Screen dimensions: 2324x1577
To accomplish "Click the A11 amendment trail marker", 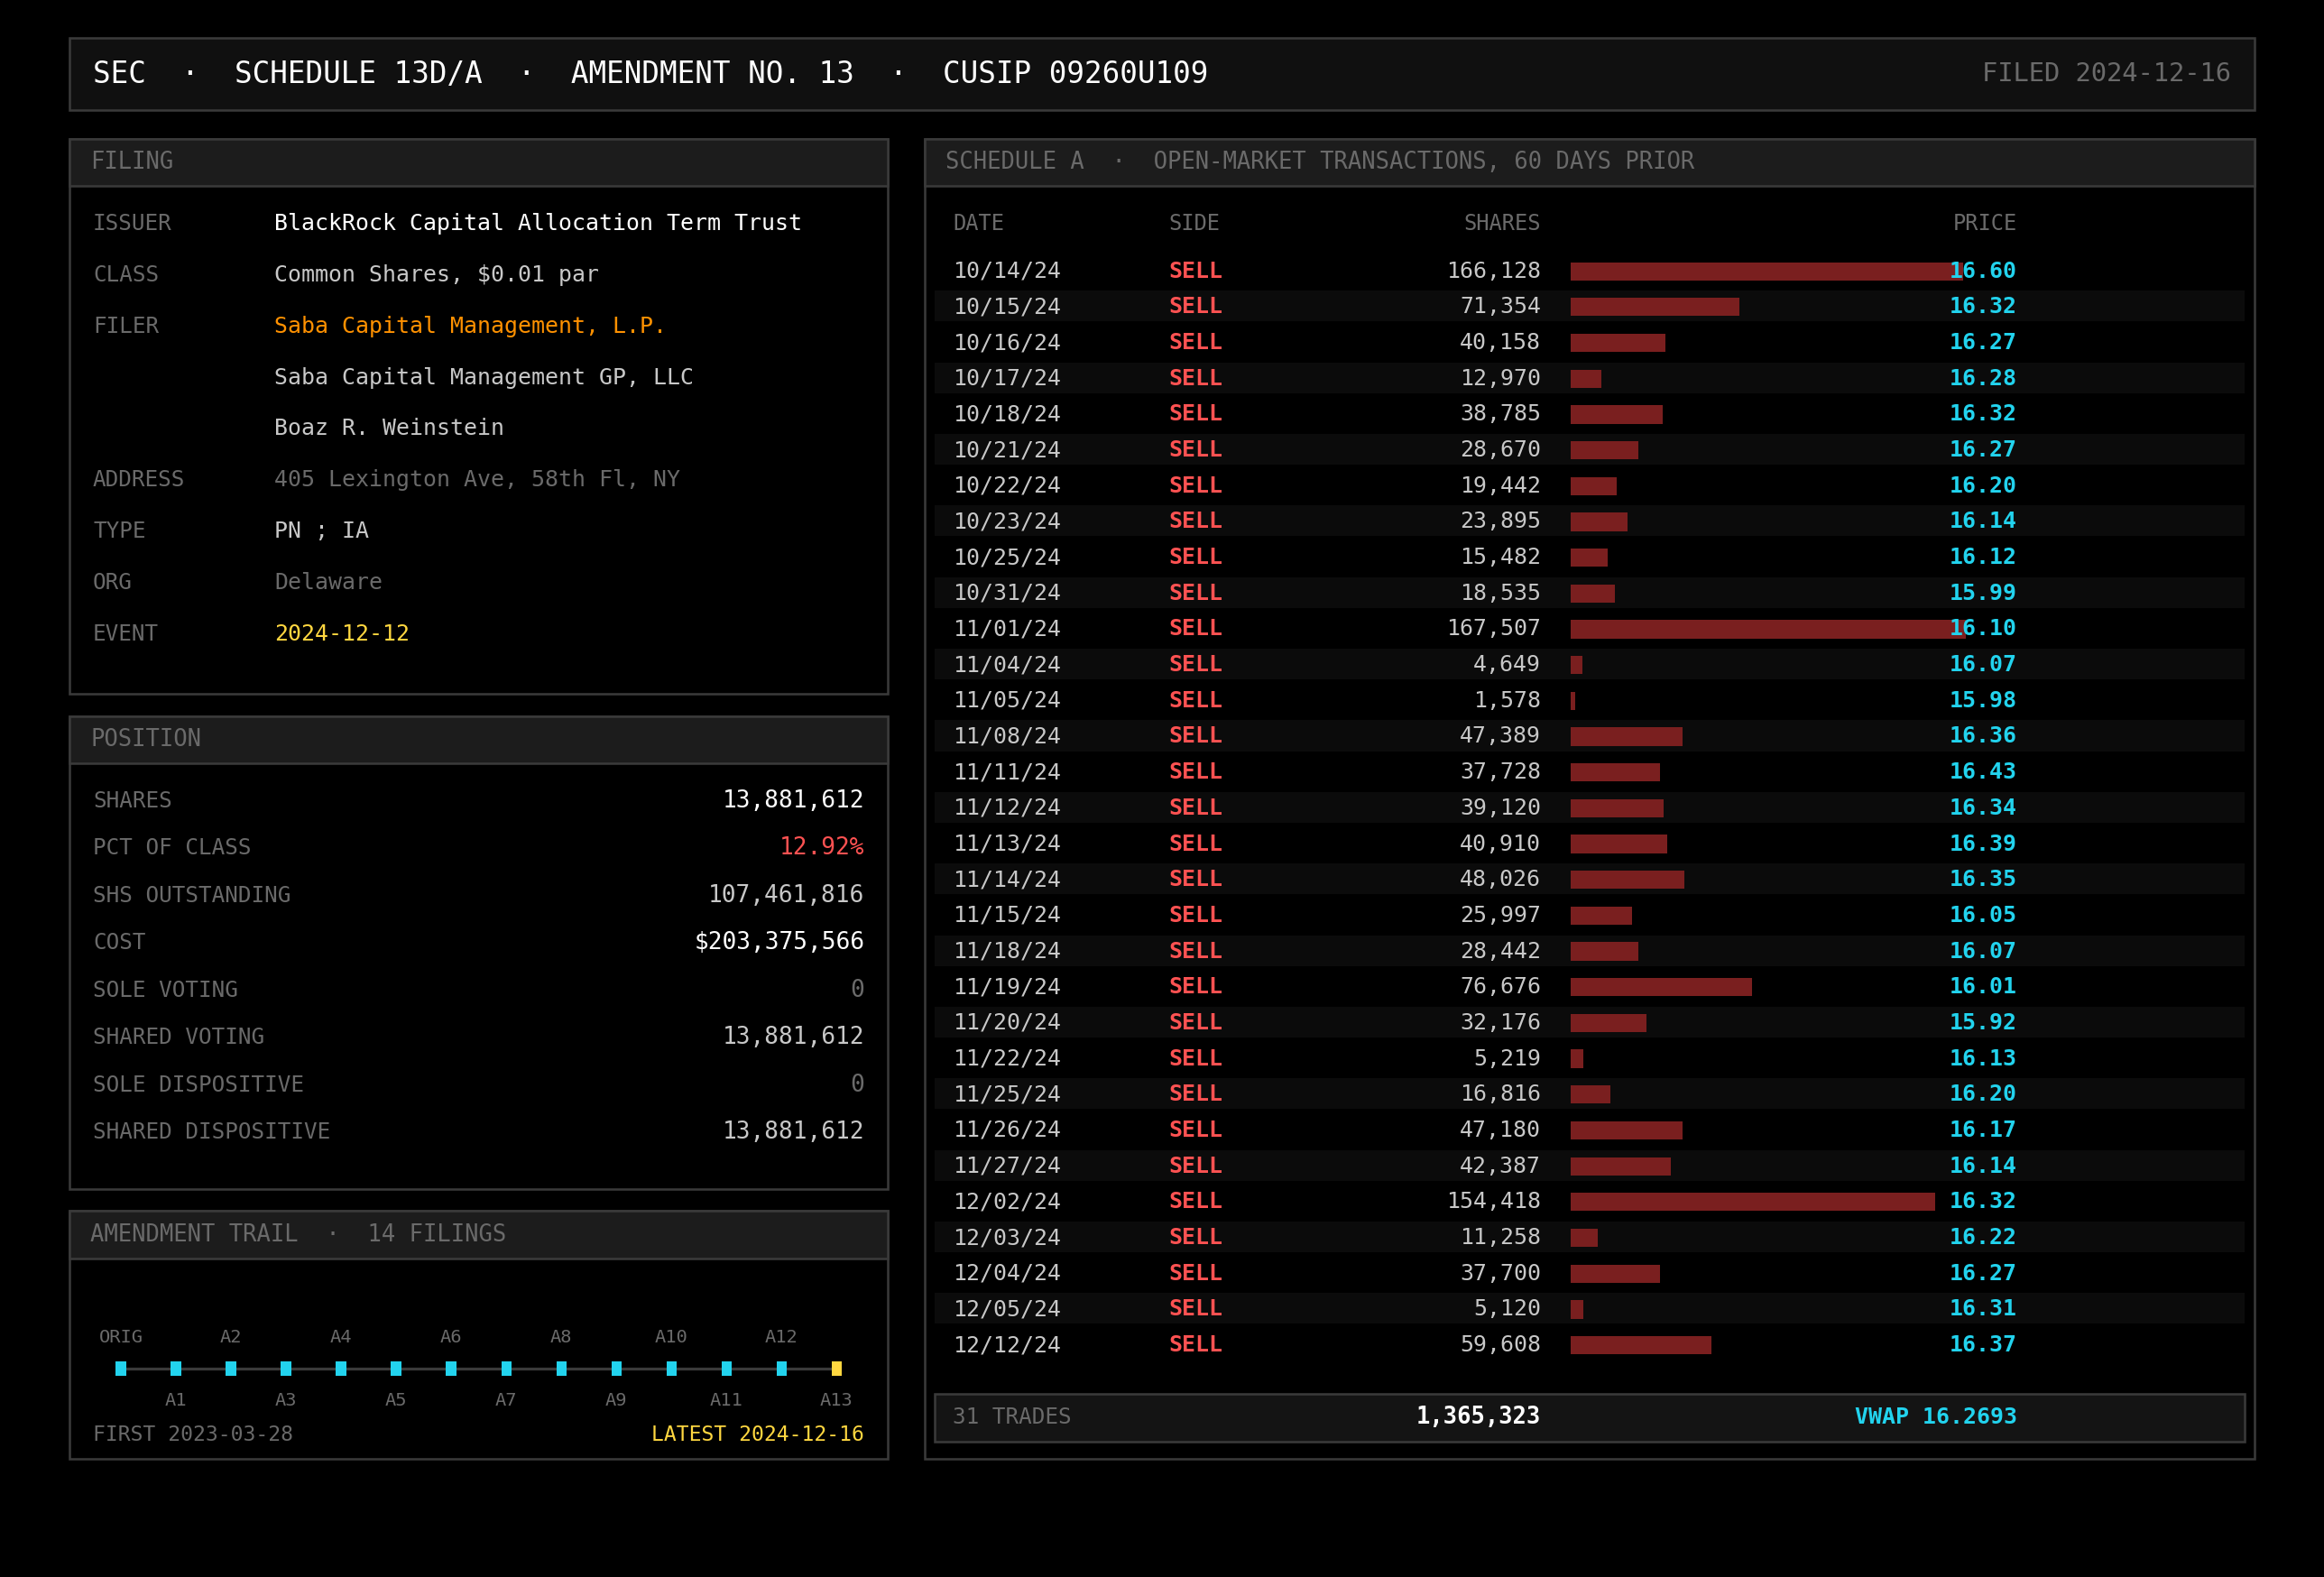I will pyautogui.click(x=726, y=1368).
